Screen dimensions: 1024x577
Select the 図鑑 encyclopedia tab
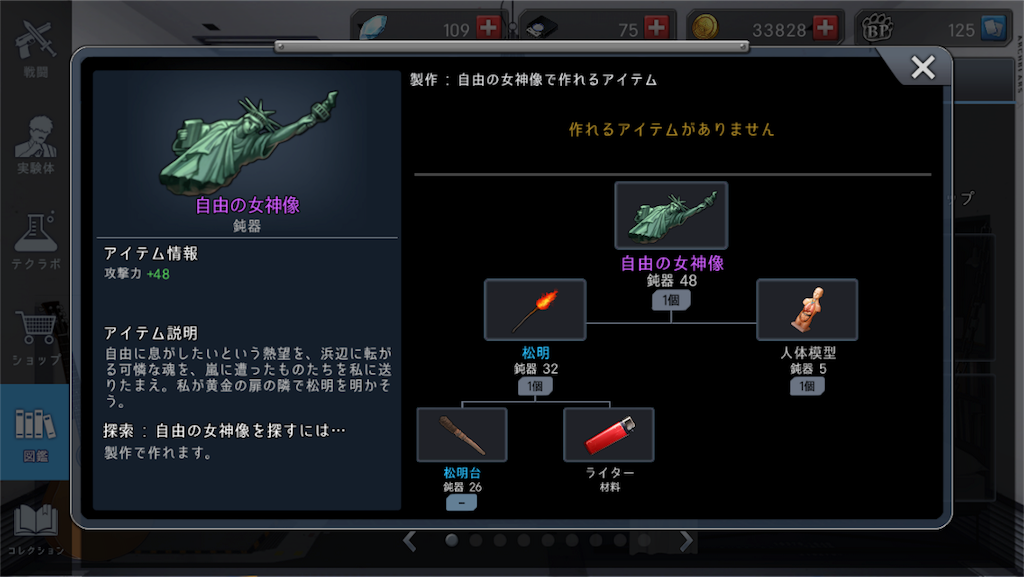pos(35,434)
